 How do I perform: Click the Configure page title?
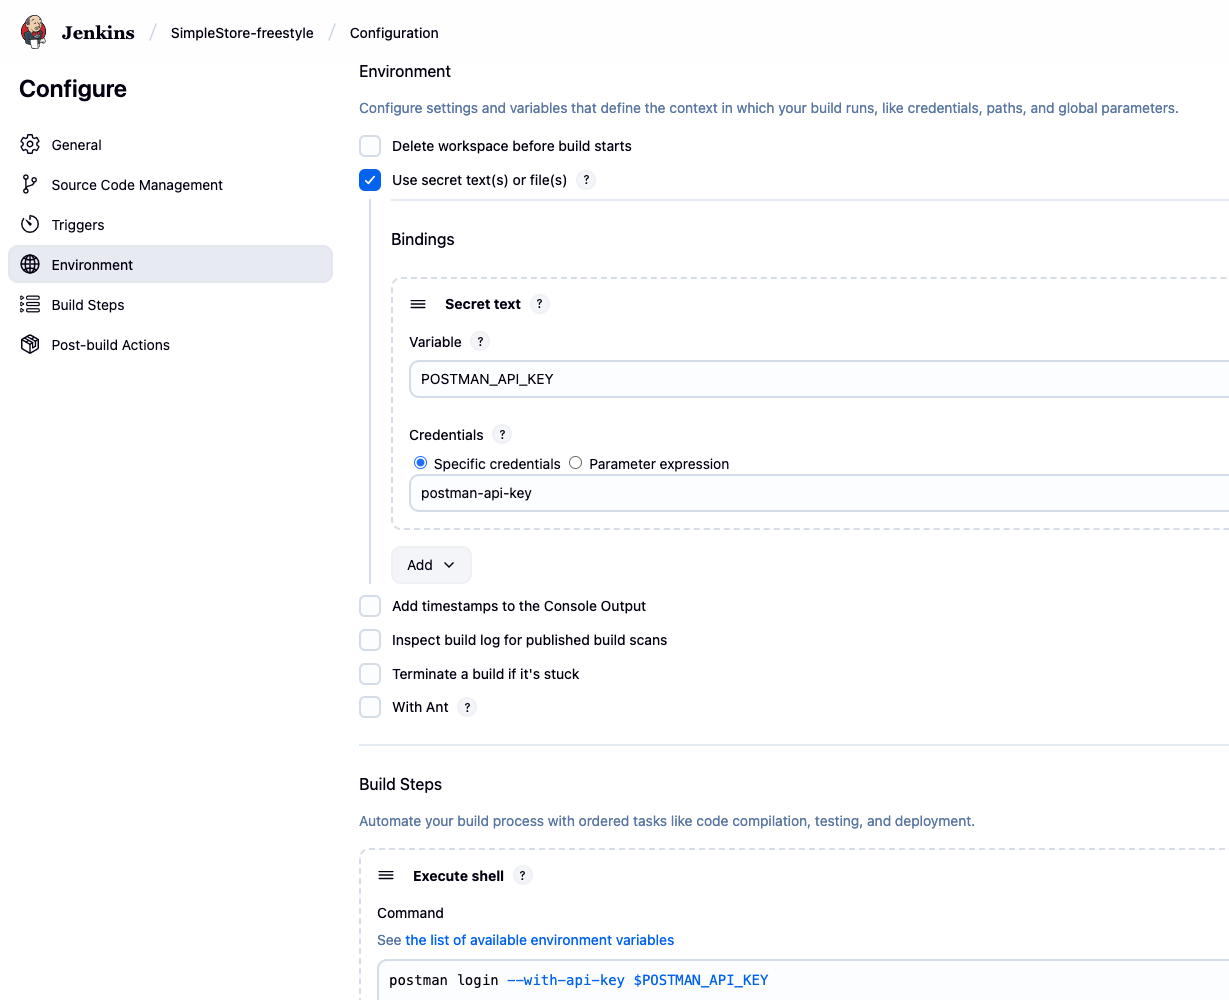click(73, 89)
